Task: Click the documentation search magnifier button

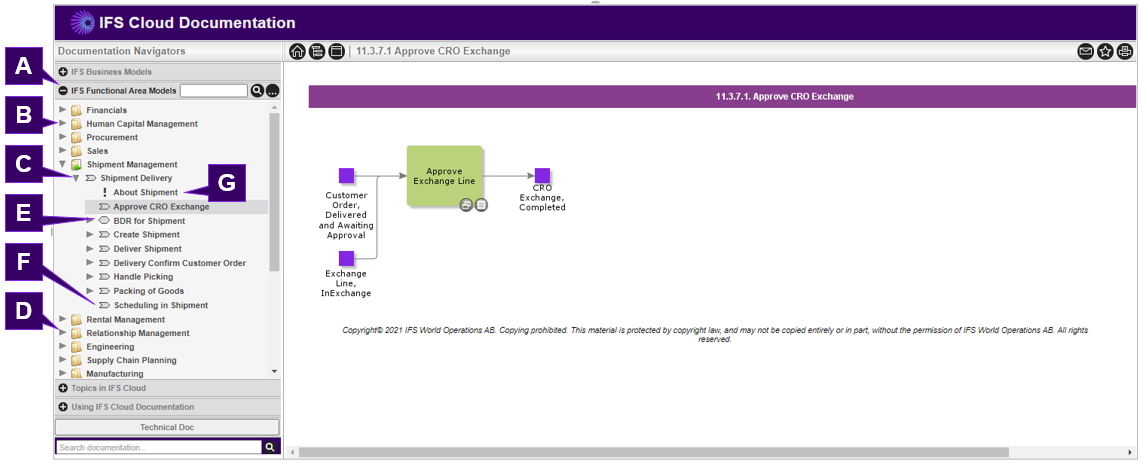Action: point(270,447)
